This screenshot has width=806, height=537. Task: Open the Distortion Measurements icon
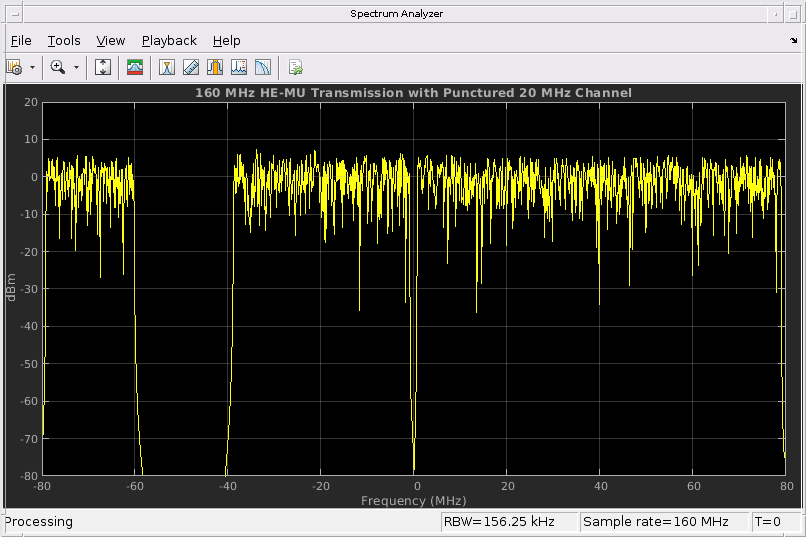[239, 67]
